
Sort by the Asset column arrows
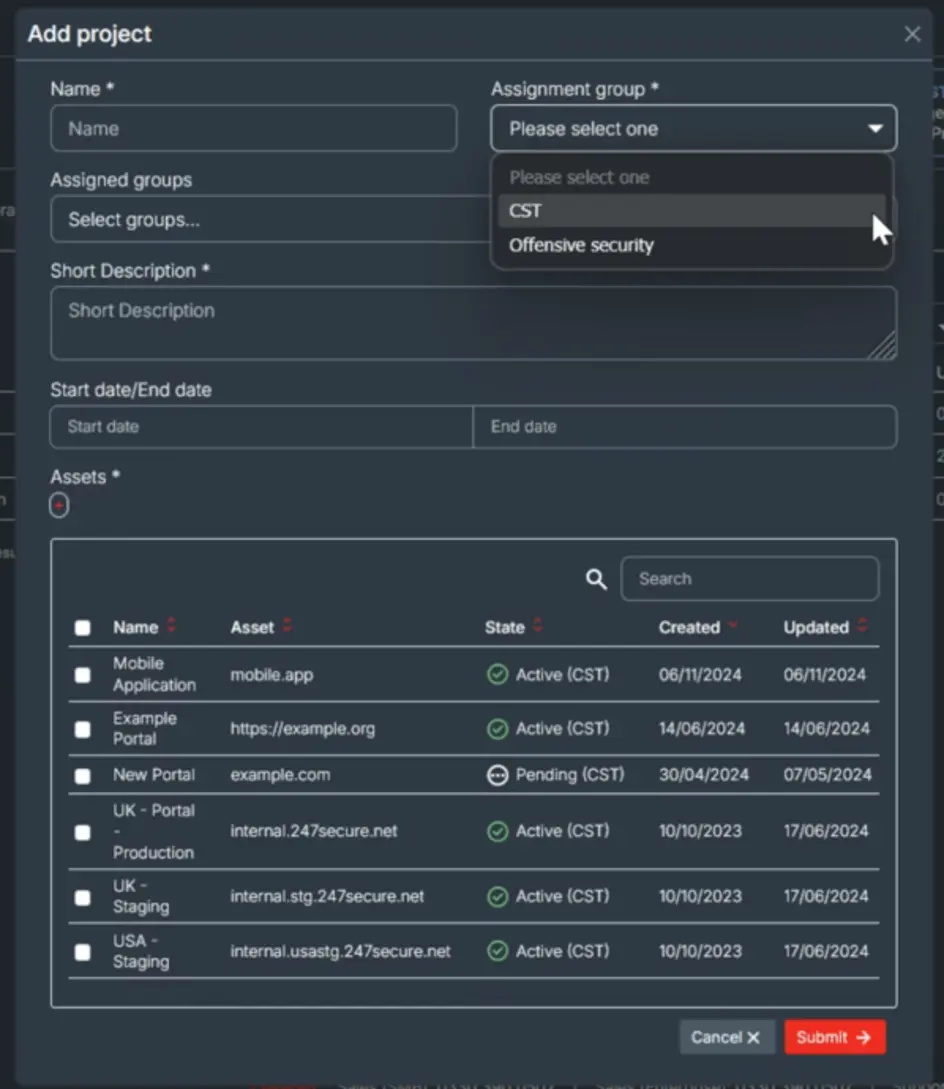click(x=288, y=625)
